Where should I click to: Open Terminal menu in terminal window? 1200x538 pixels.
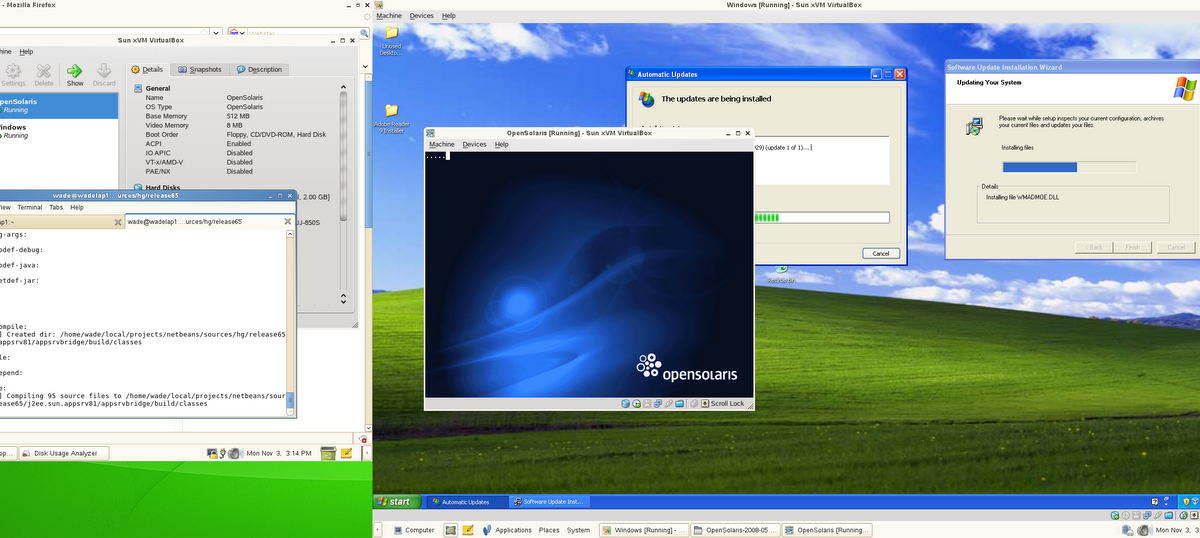[x=29, y=207]
